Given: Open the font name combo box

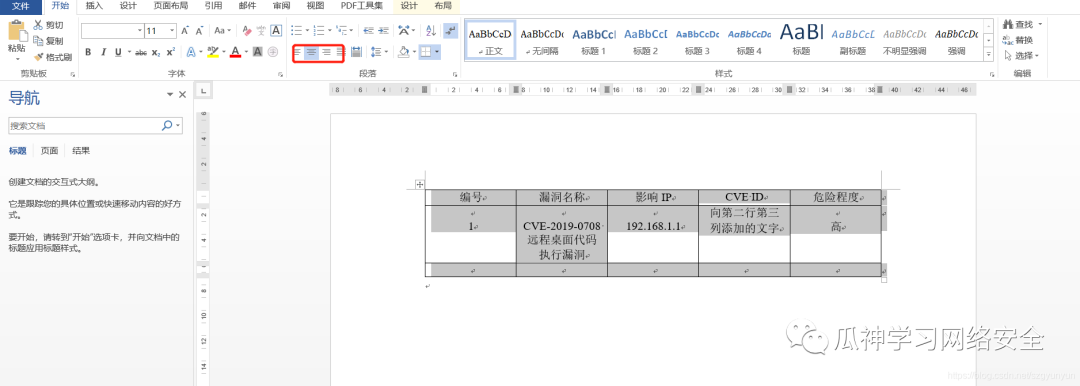Looking at the screenshot, I should pyautogui.click(x=112, y=30).
